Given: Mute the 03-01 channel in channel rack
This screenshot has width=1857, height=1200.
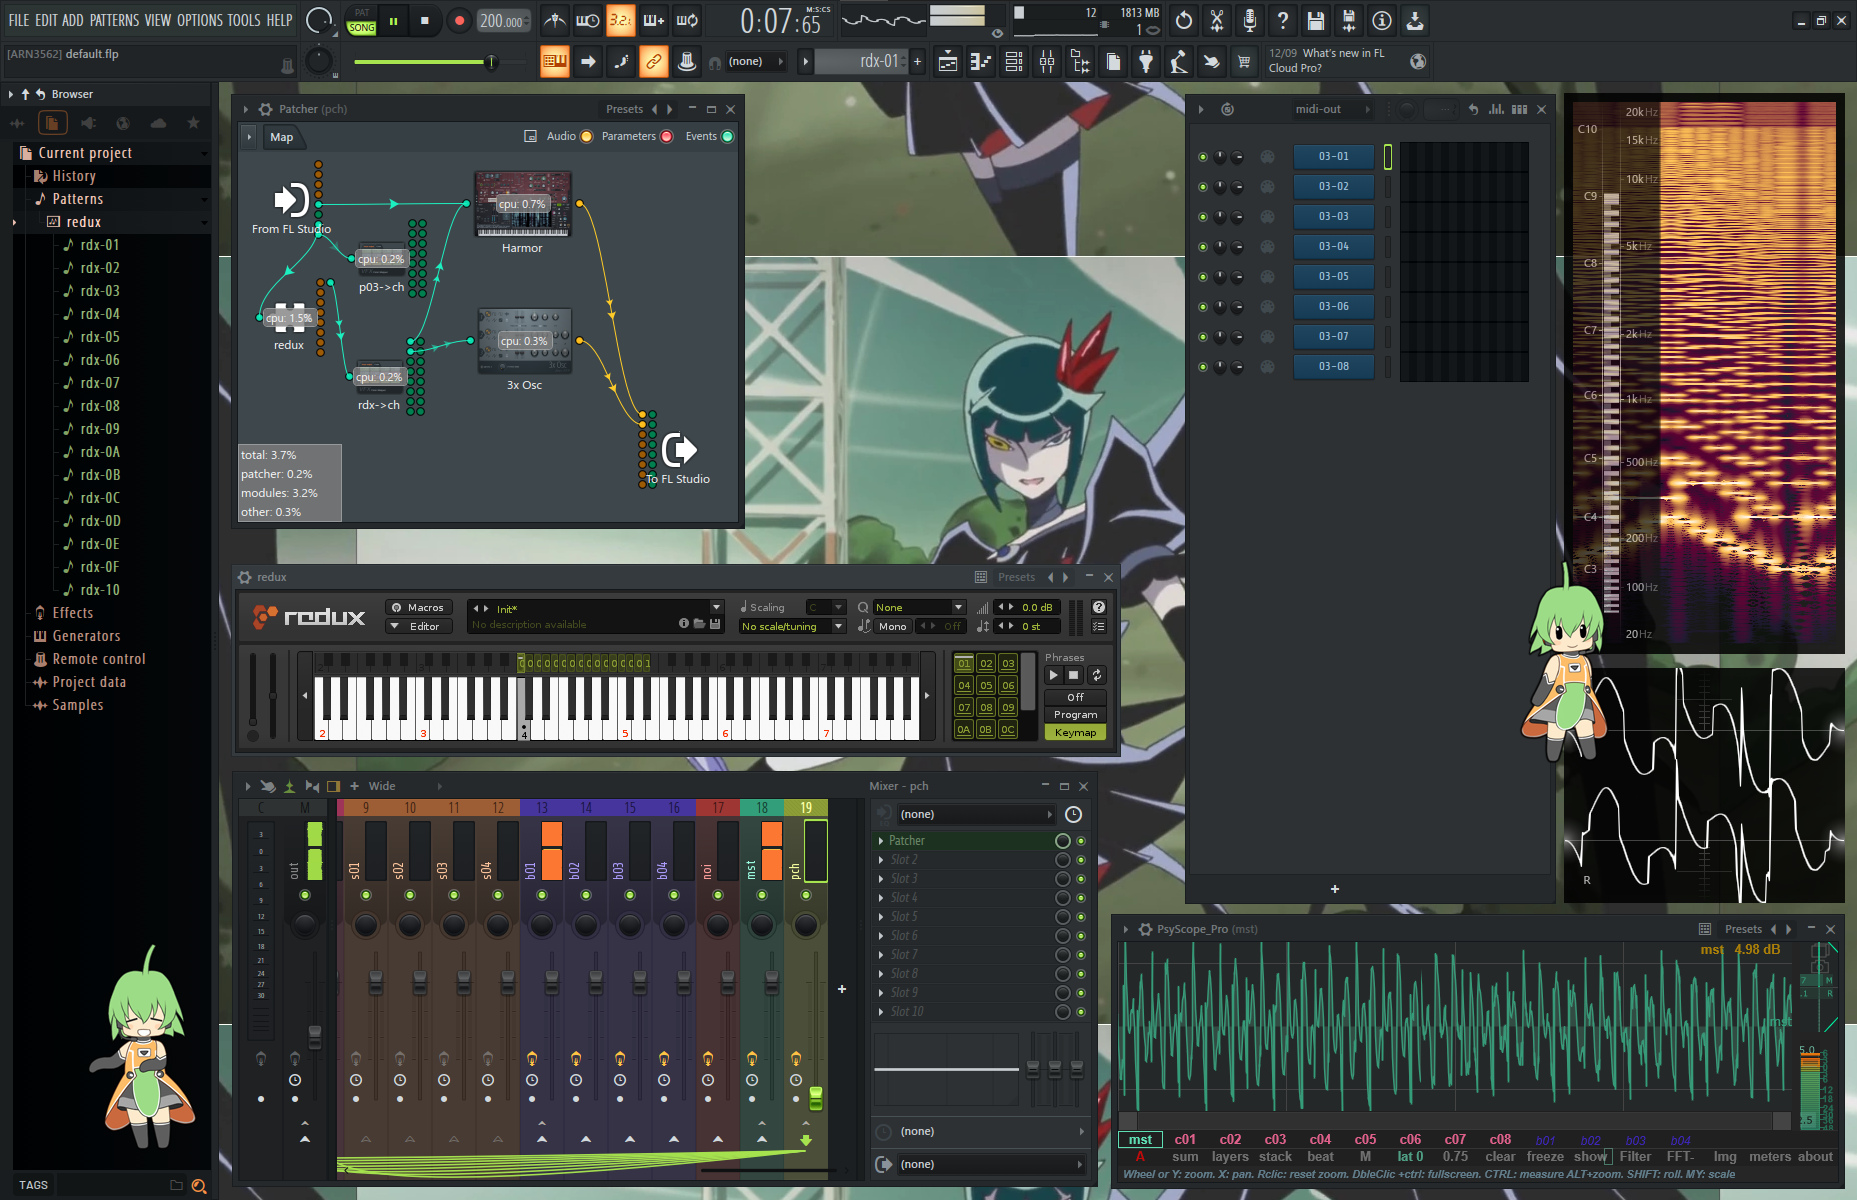Looking at the screenshot, I should tap(1202, 157).
